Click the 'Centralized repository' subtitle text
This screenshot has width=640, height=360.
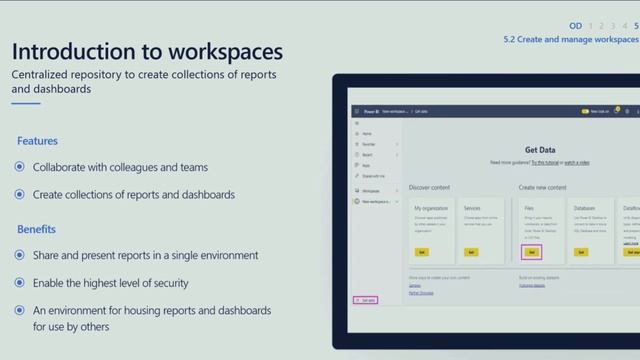[x=144, y=82]
